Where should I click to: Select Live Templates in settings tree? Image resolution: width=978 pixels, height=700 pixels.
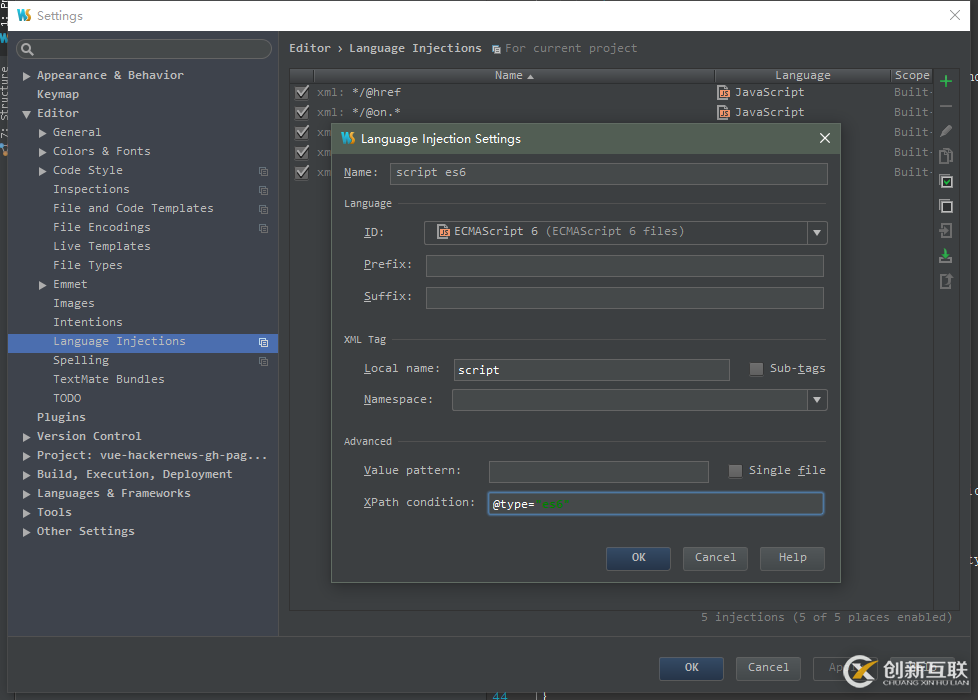point(102,246)
